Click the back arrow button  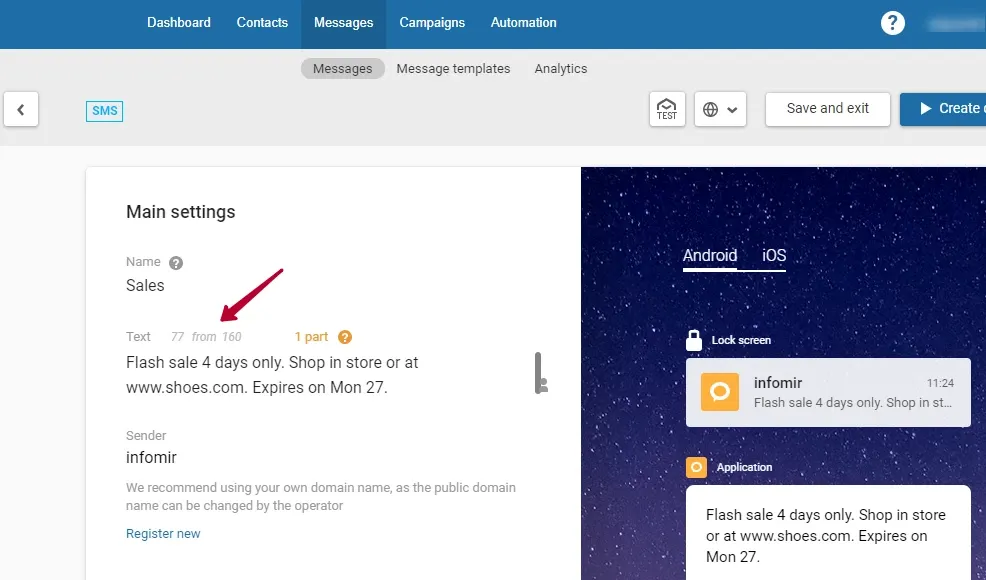[x=21, y=110]
